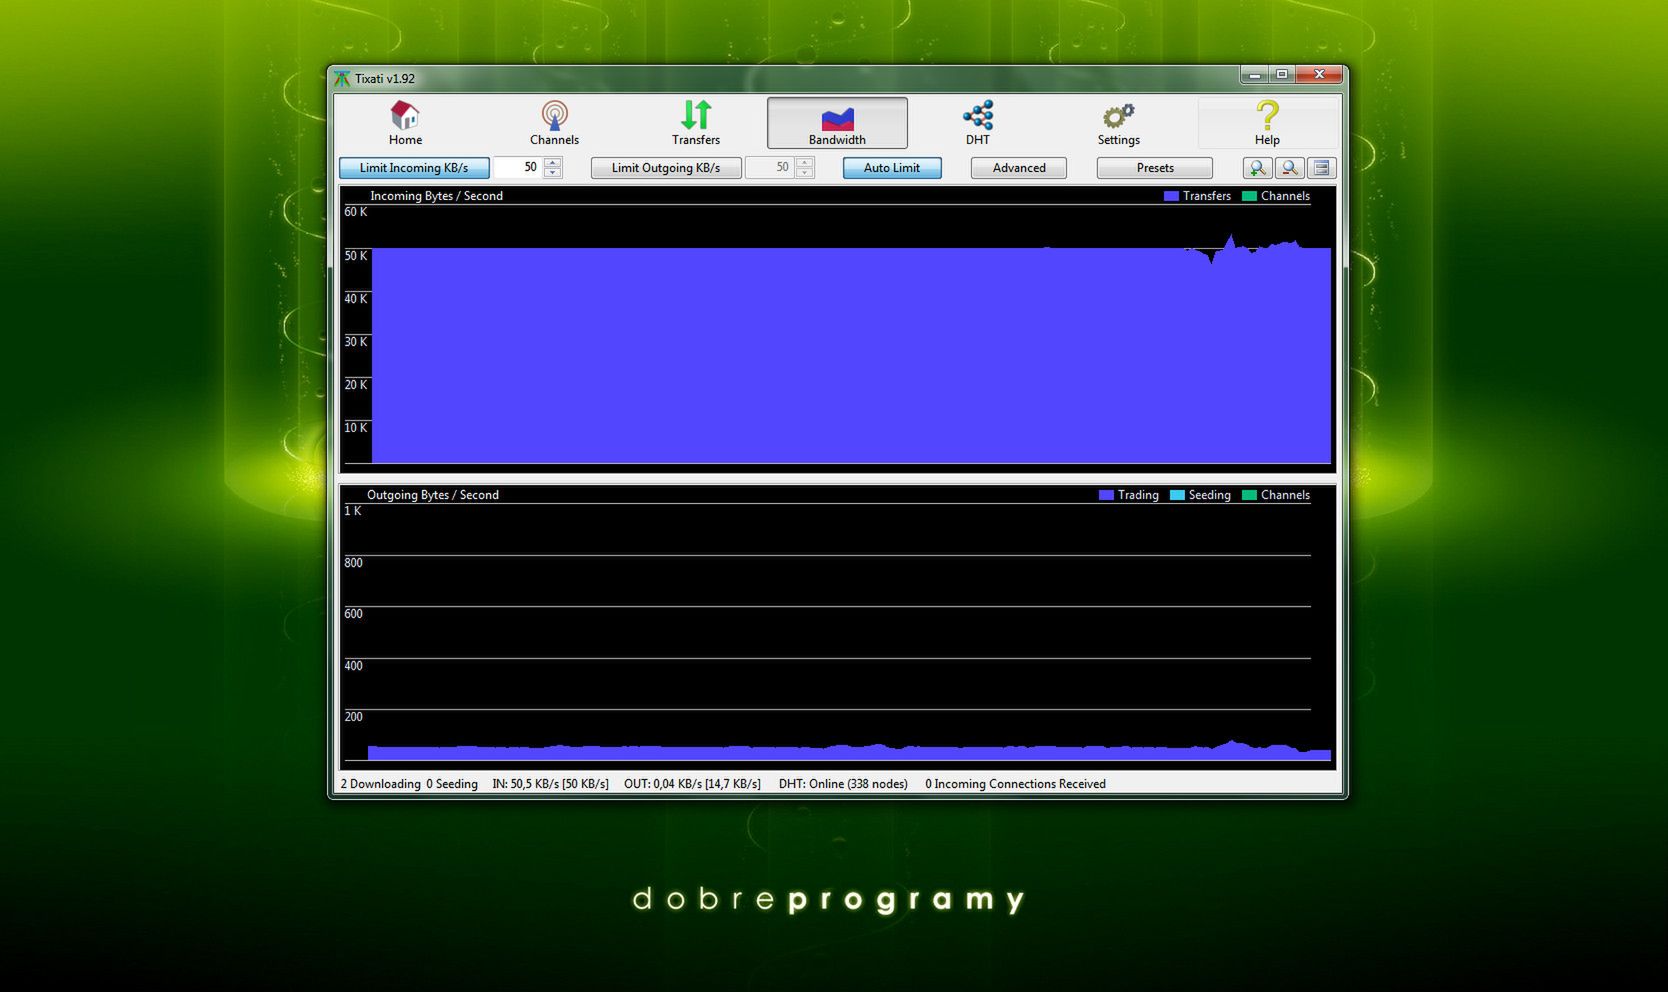1668x992 pixels.
Task: Click the '2 Downloading' status text
Action: (x=380, y=784)
